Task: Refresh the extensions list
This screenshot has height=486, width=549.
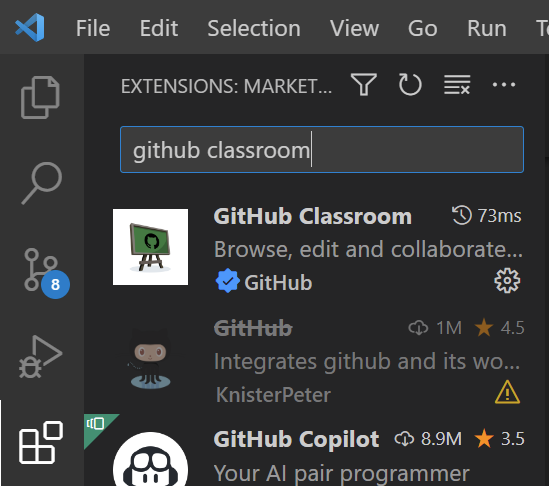Action: point(410,84)
